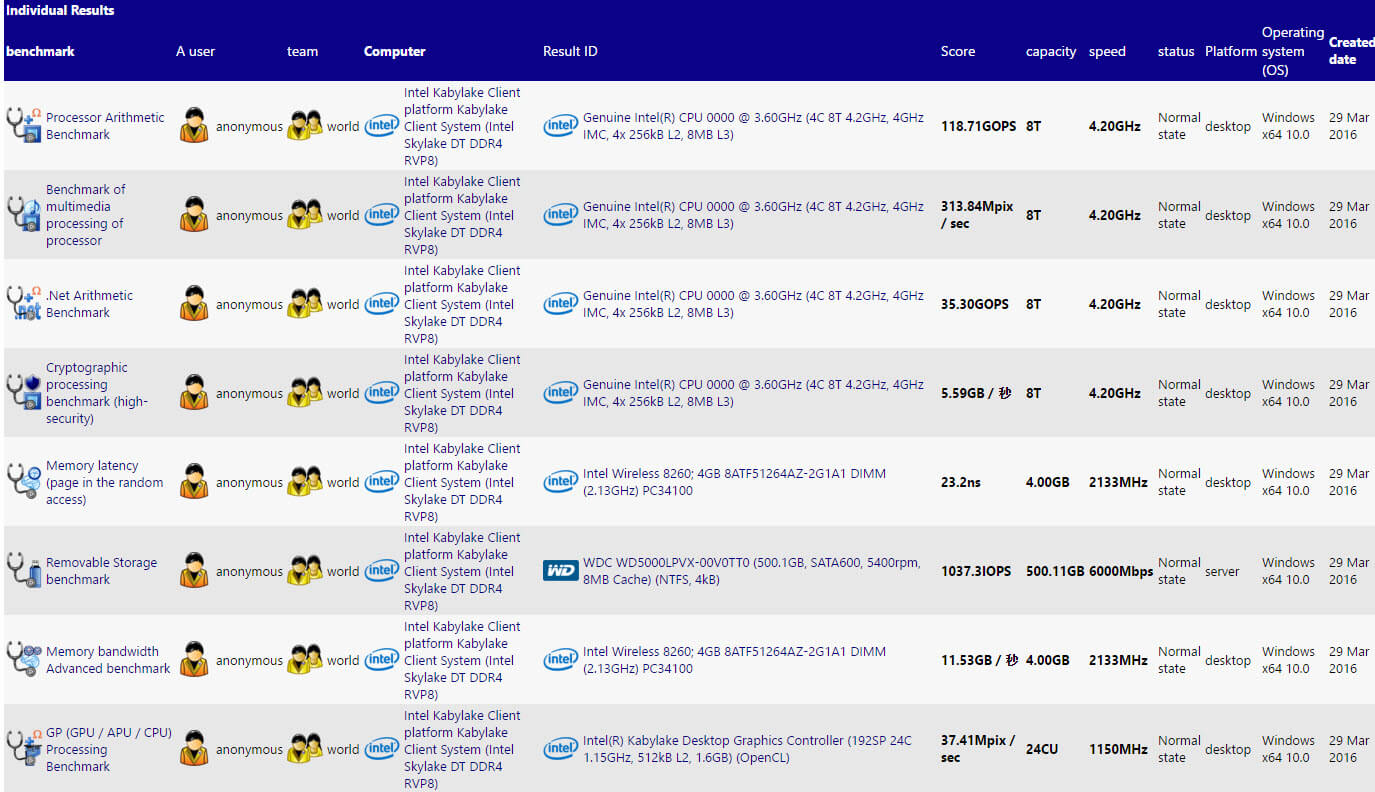Click the anonymous user avatar in Processor Arithmetic row

click(194, 126)
